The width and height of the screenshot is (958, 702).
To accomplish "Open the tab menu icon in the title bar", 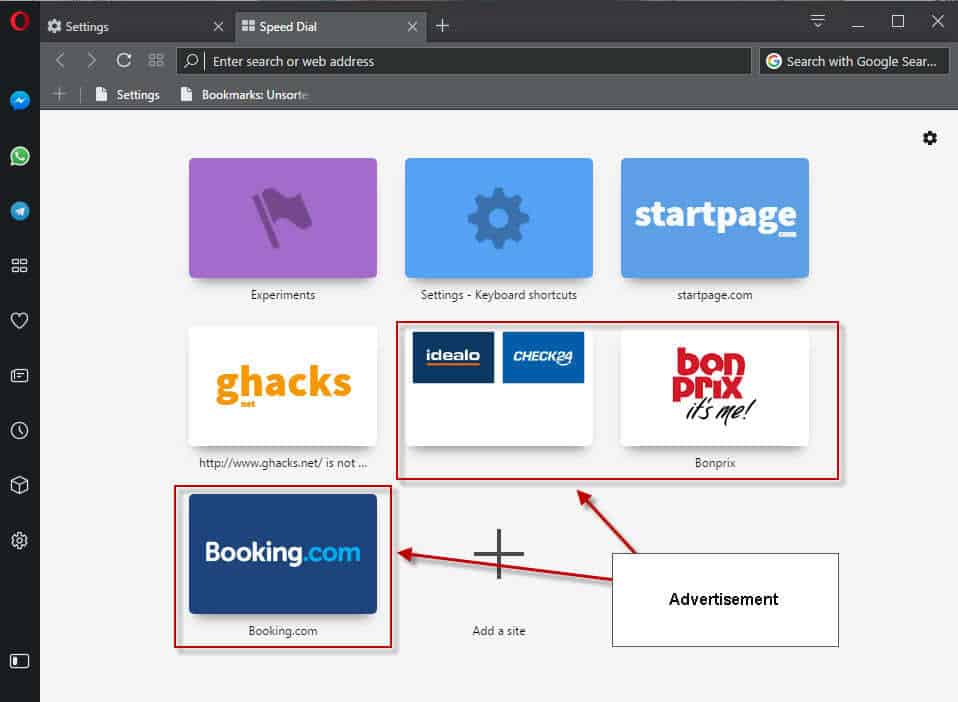I will pyautogui.click(x=817, y=21).
